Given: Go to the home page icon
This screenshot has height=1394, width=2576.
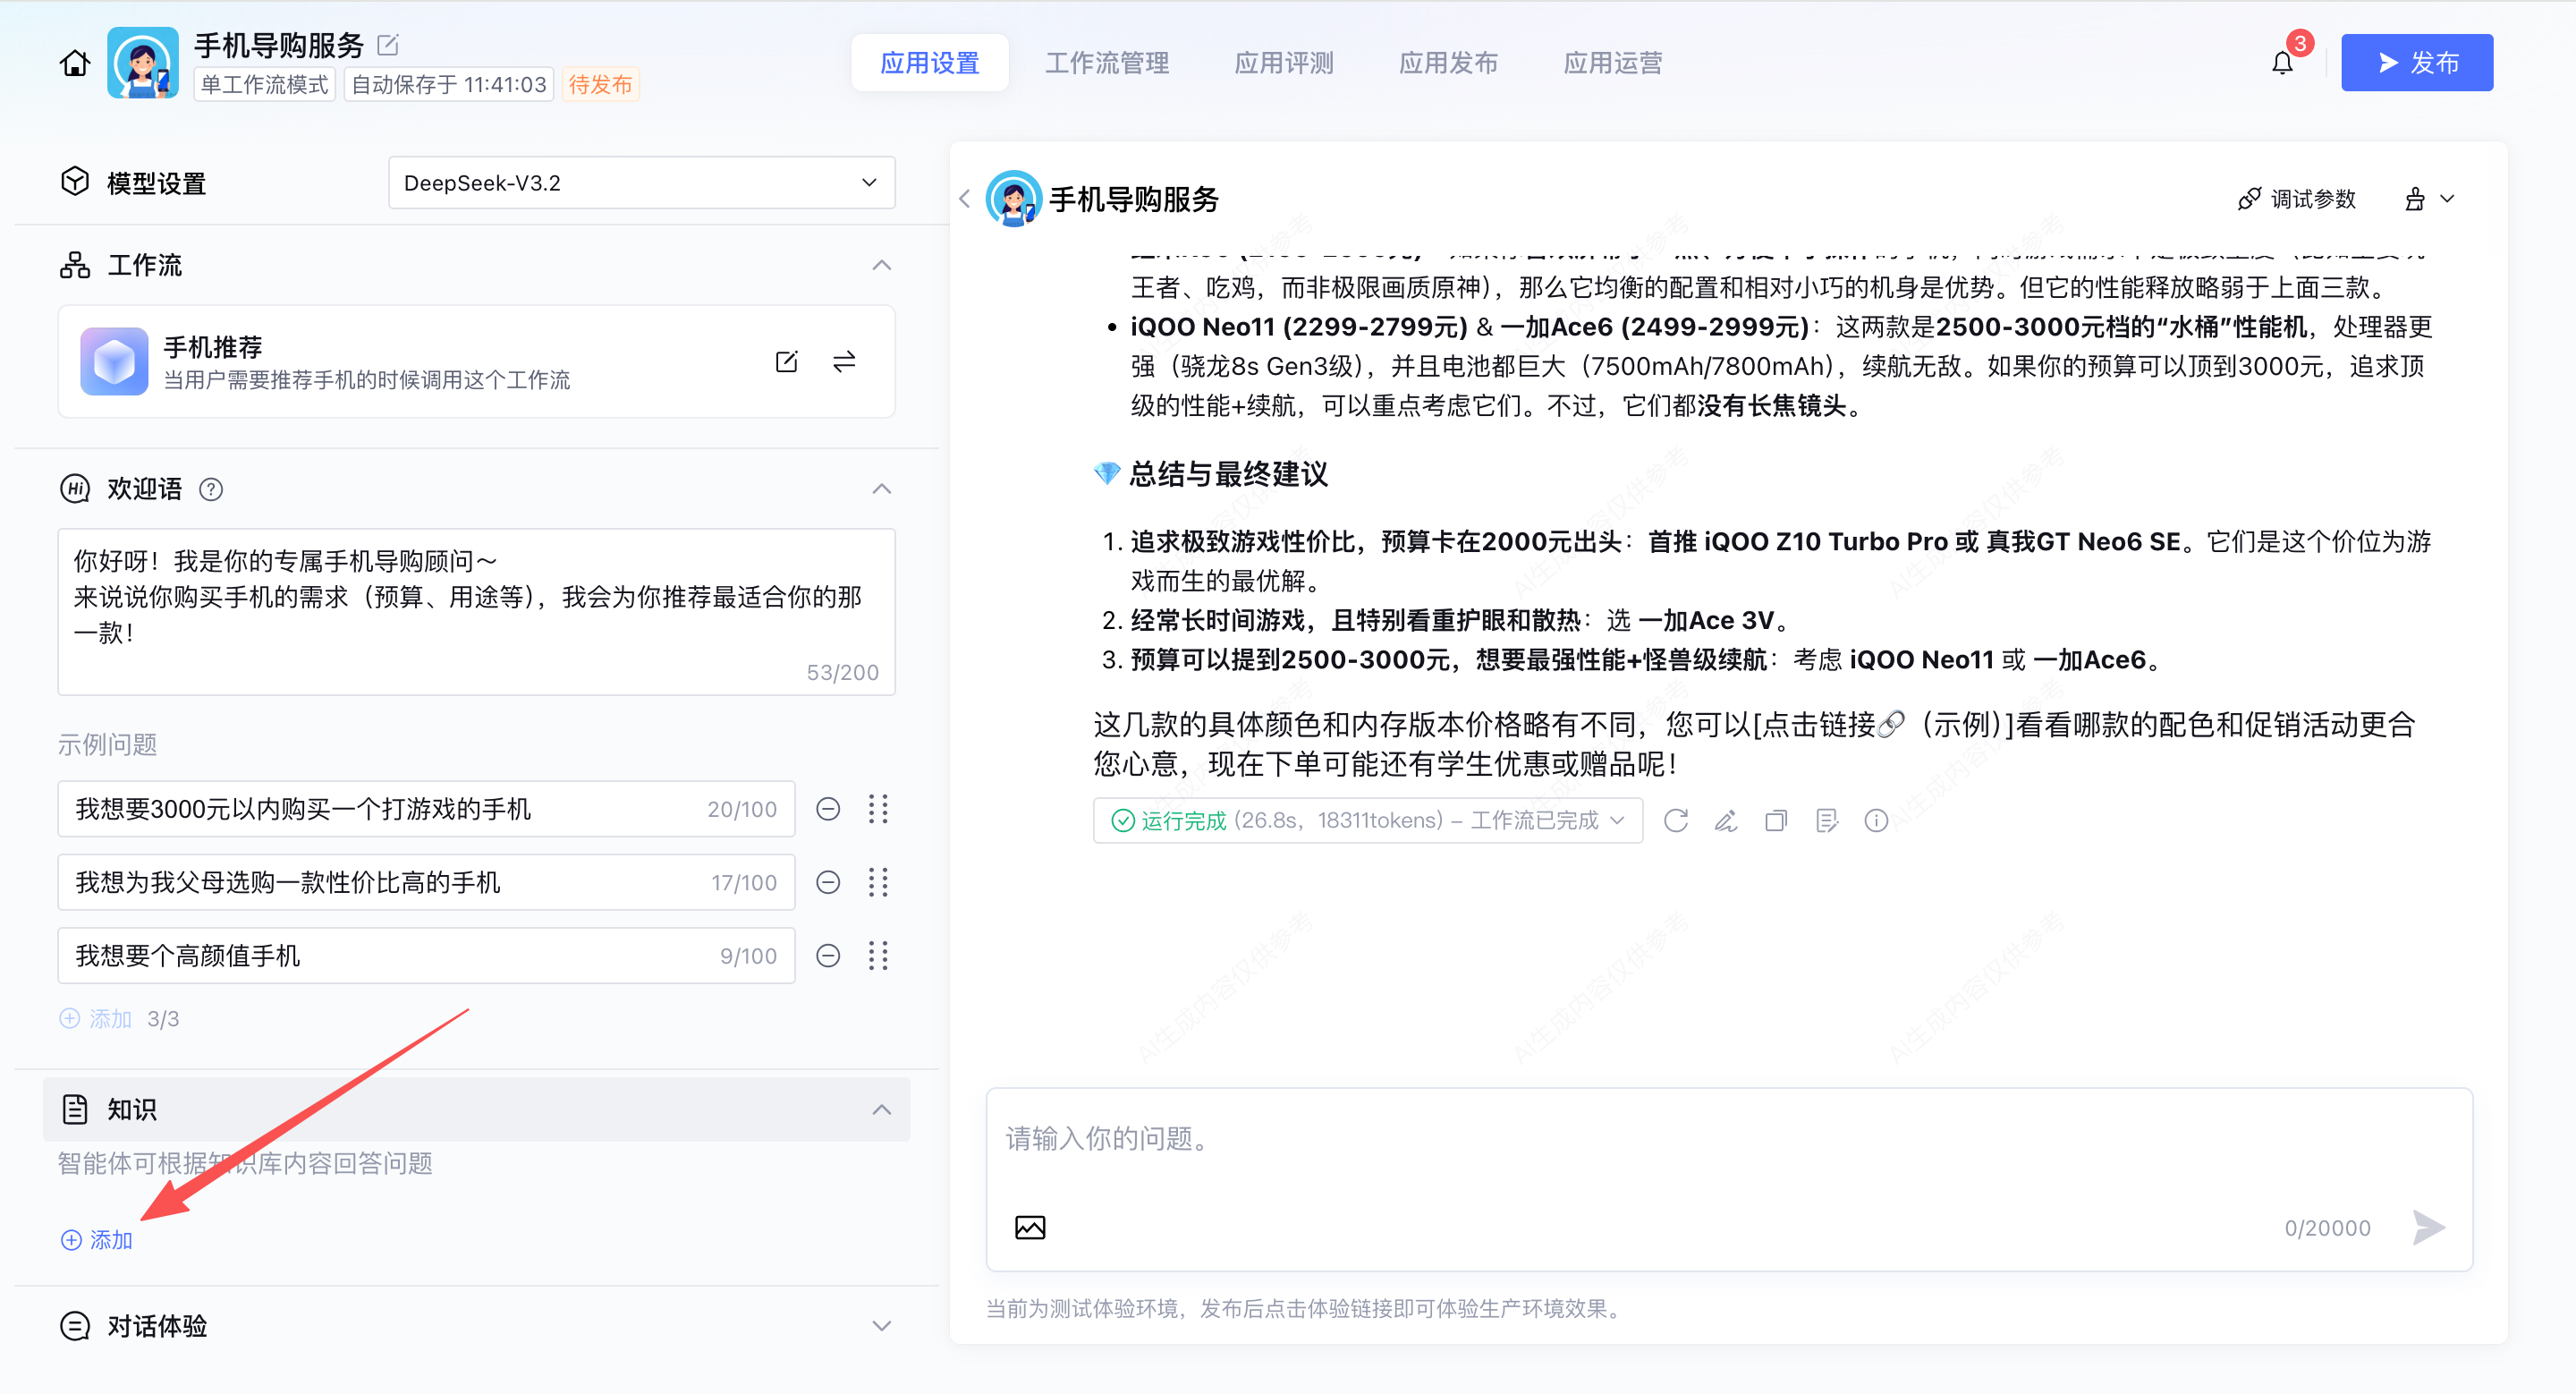Looking at the screenshot, I should (x=75, y=63).
